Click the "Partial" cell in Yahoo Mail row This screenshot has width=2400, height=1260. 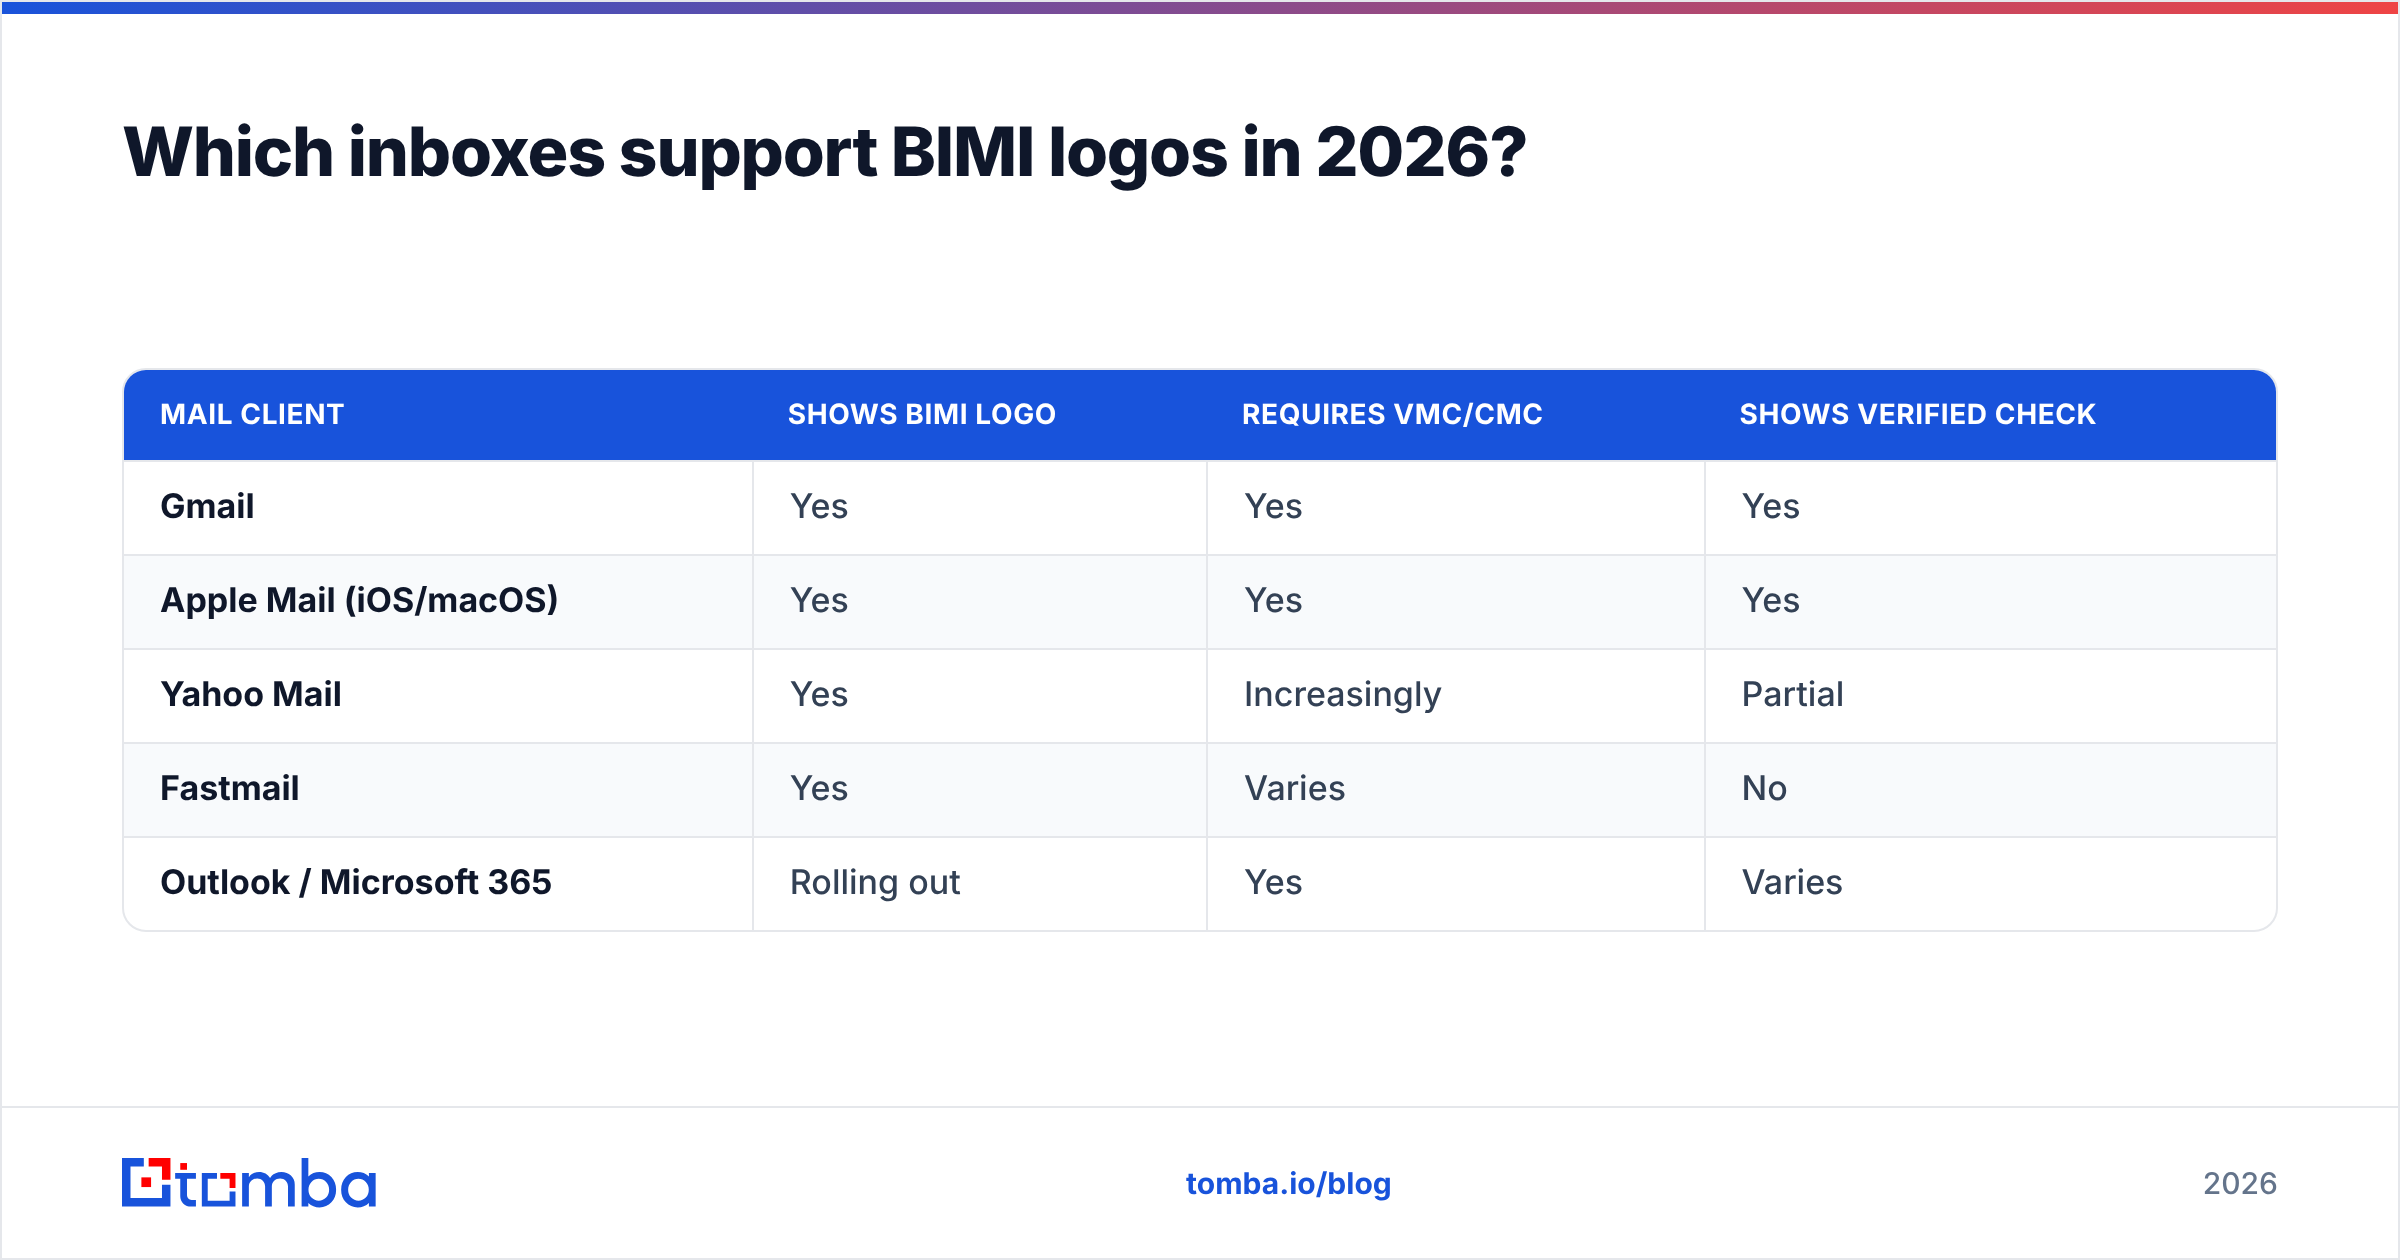pos(1792,695)
